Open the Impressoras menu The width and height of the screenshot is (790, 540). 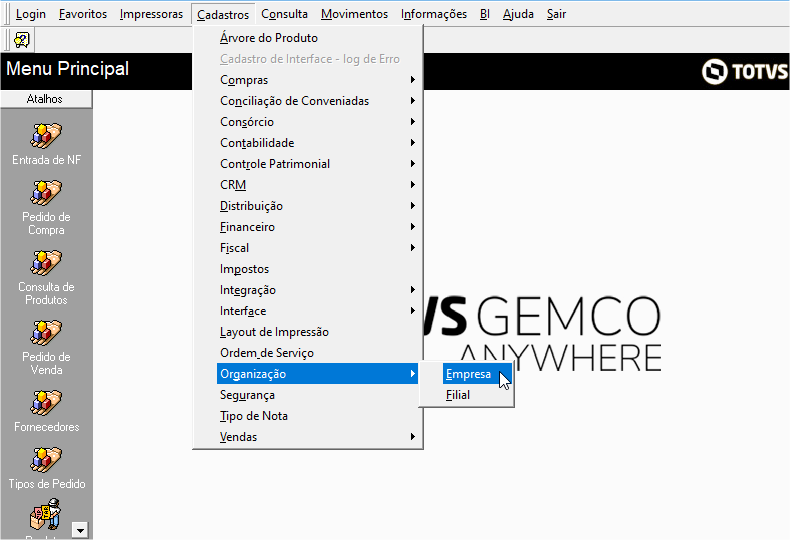[151, 14]
